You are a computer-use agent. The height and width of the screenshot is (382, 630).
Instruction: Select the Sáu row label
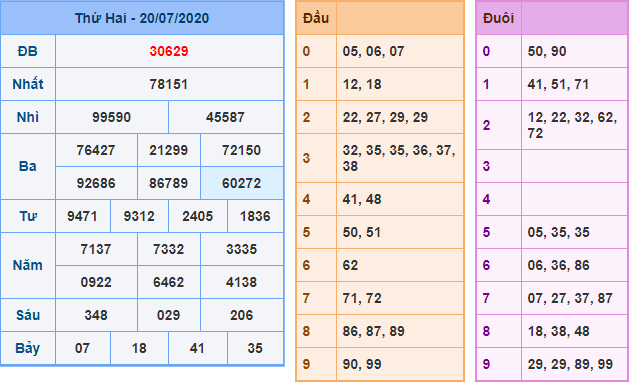(28, 315)
